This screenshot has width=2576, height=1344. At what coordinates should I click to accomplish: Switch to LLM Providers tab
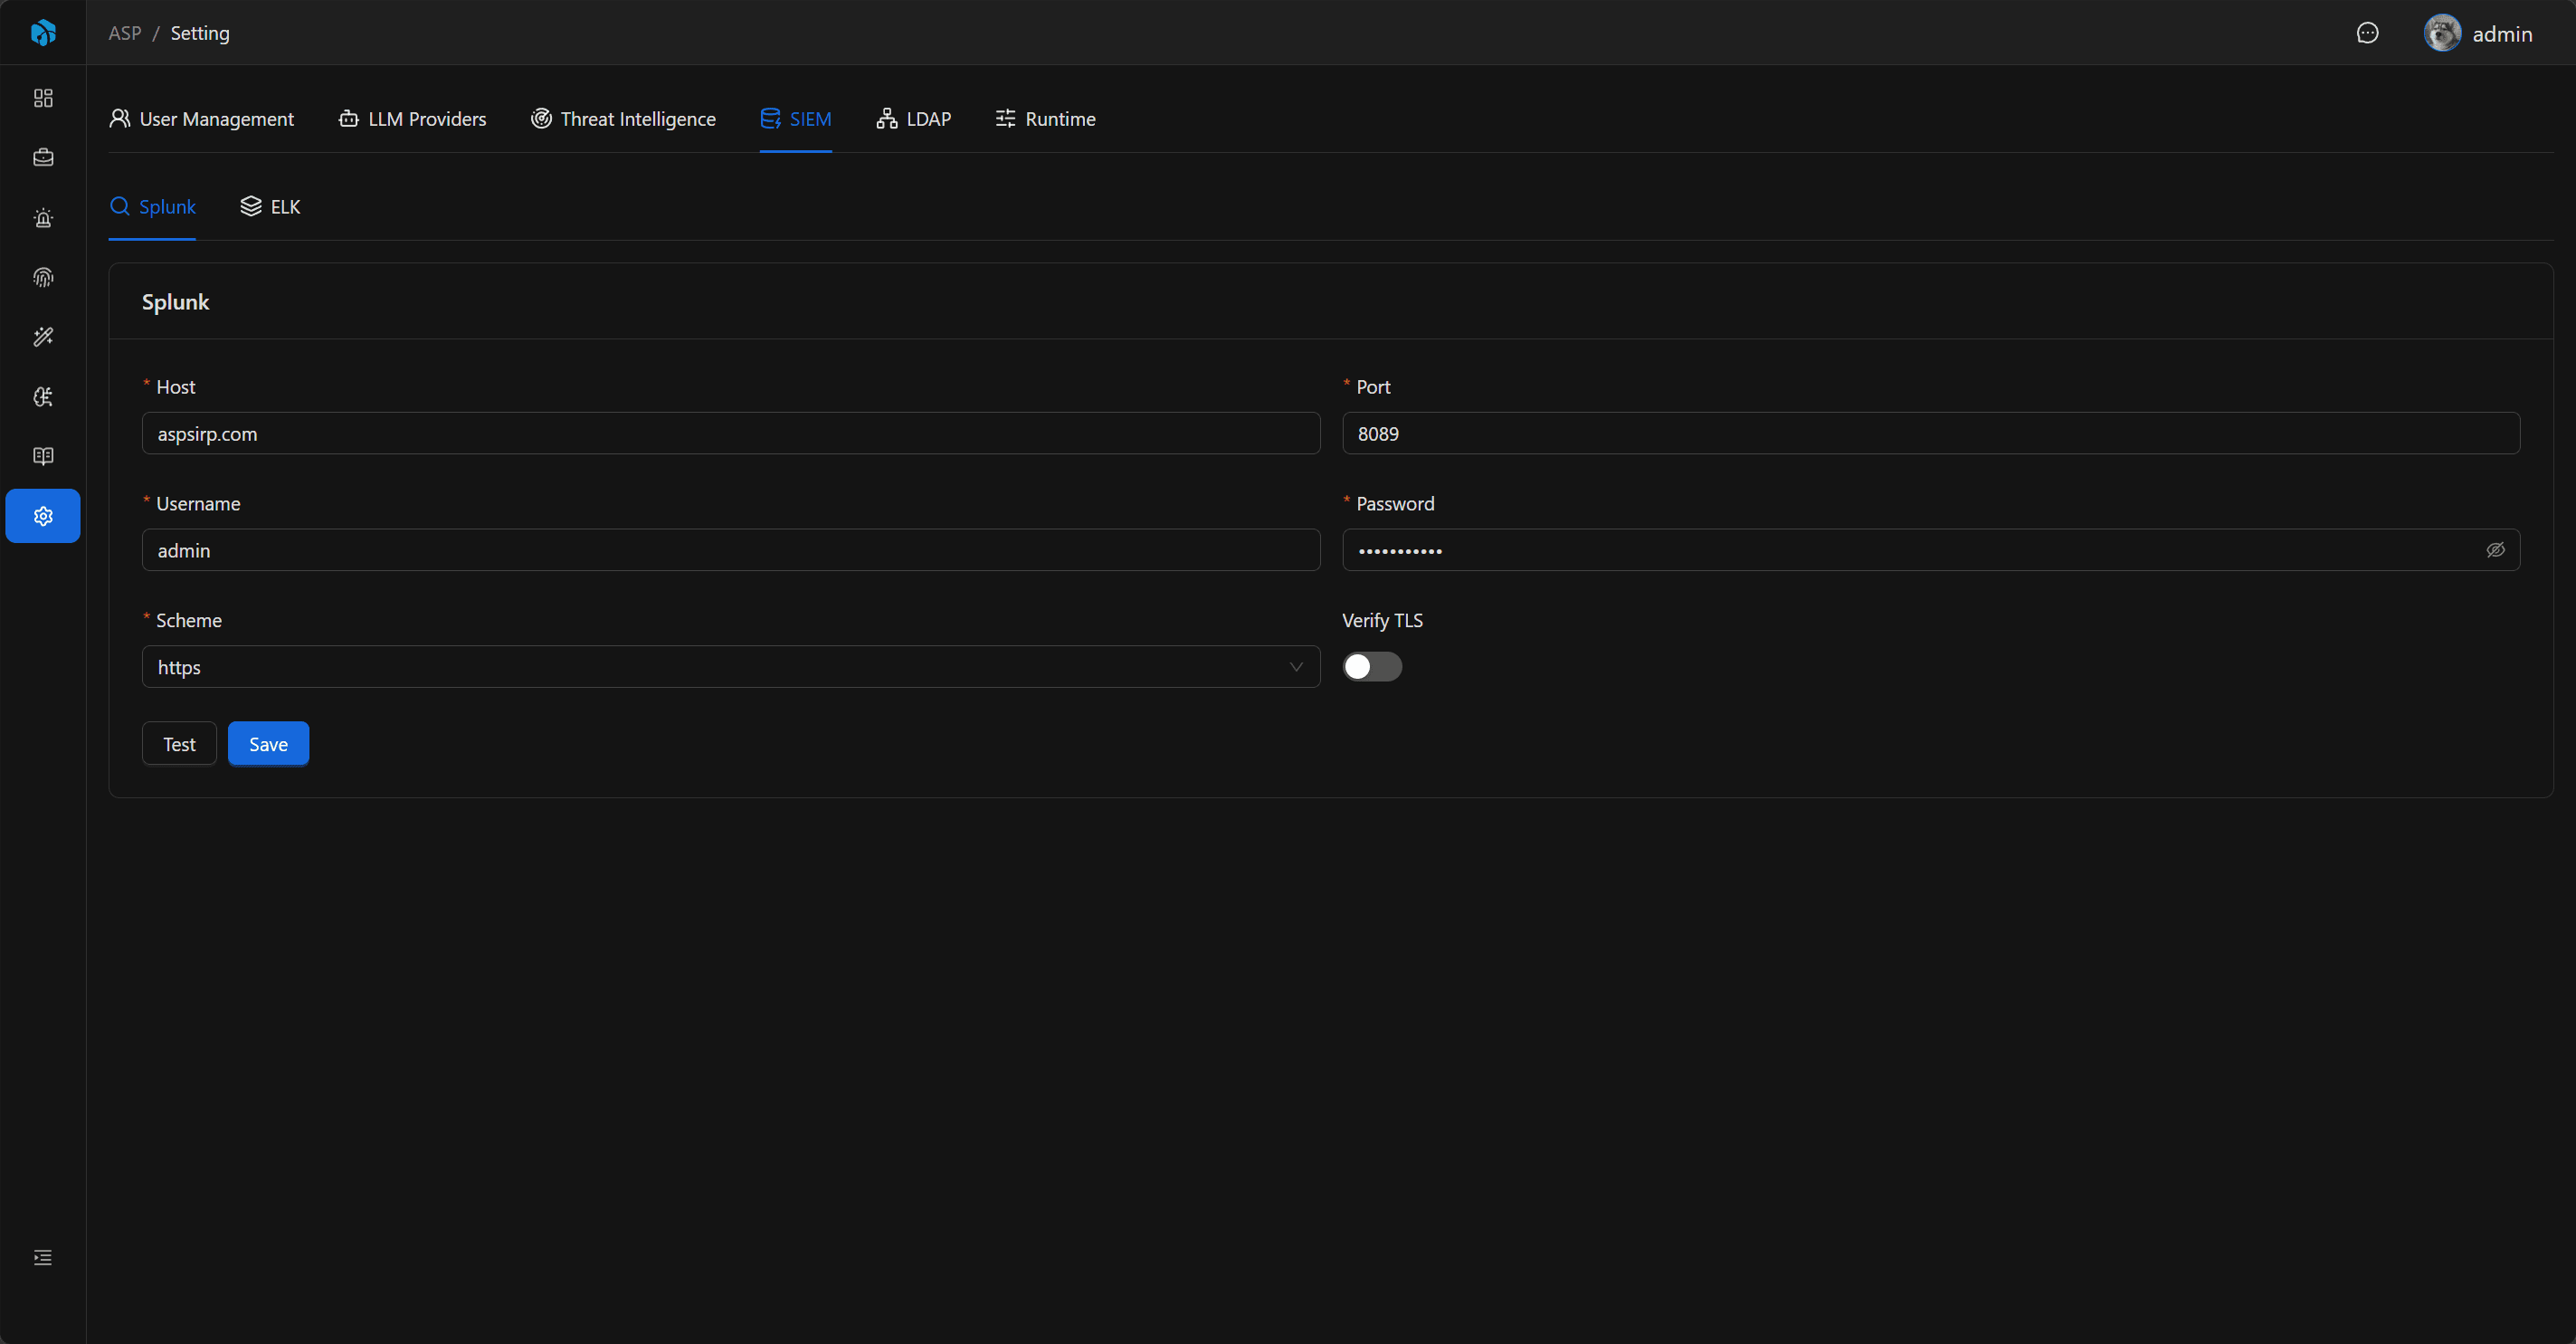coord(412,119)
